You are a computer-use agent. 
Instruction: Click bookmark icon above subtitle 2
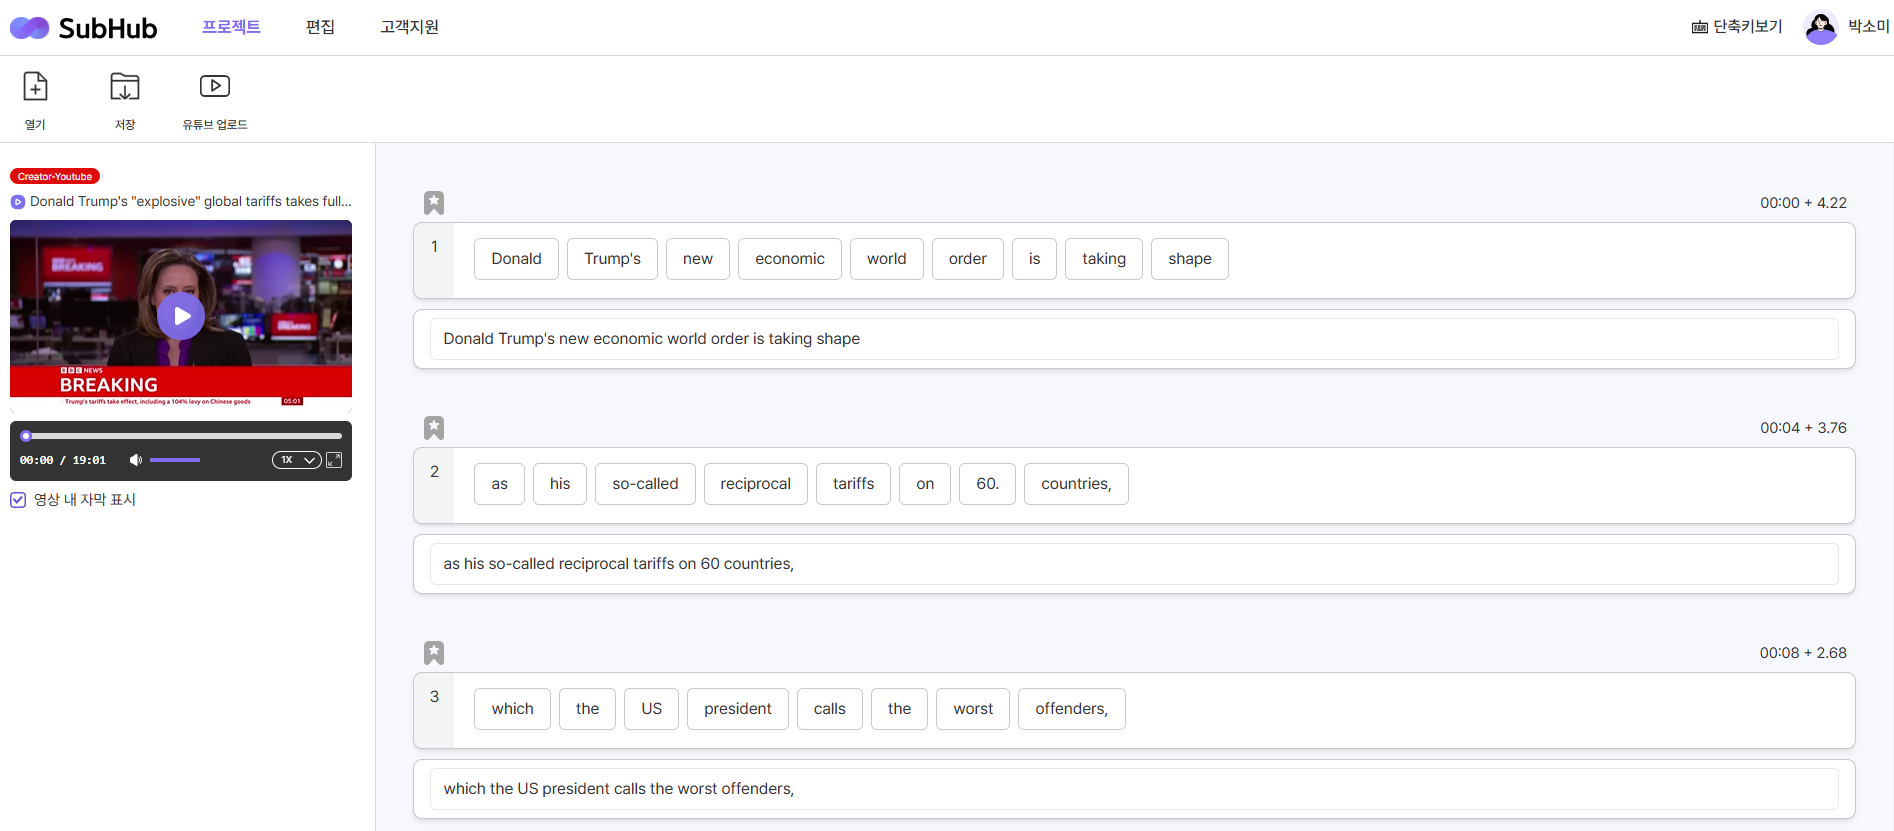click(434, 428)
